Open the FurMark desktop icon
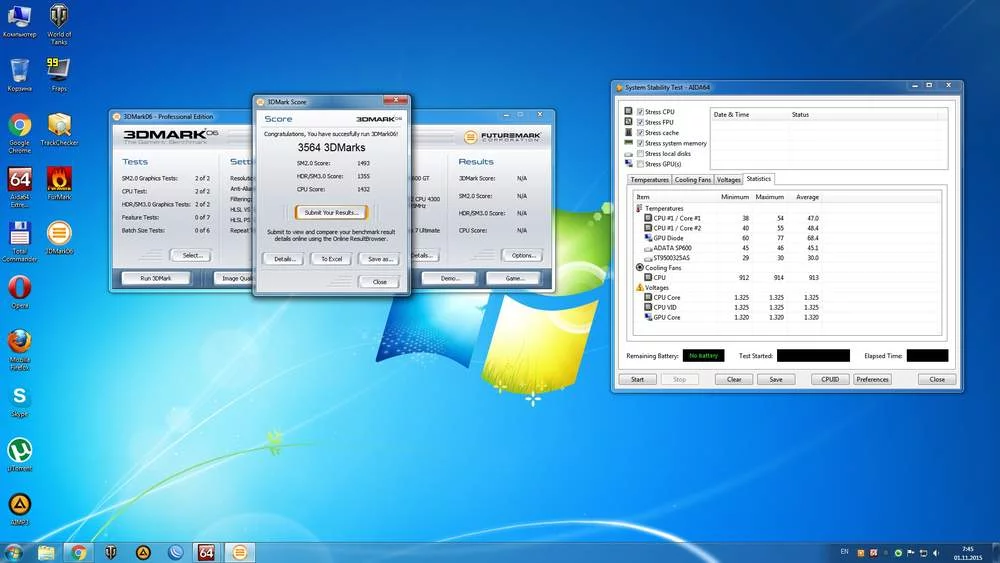This screenshot has height=563, width=1000. tap(59, 179)
